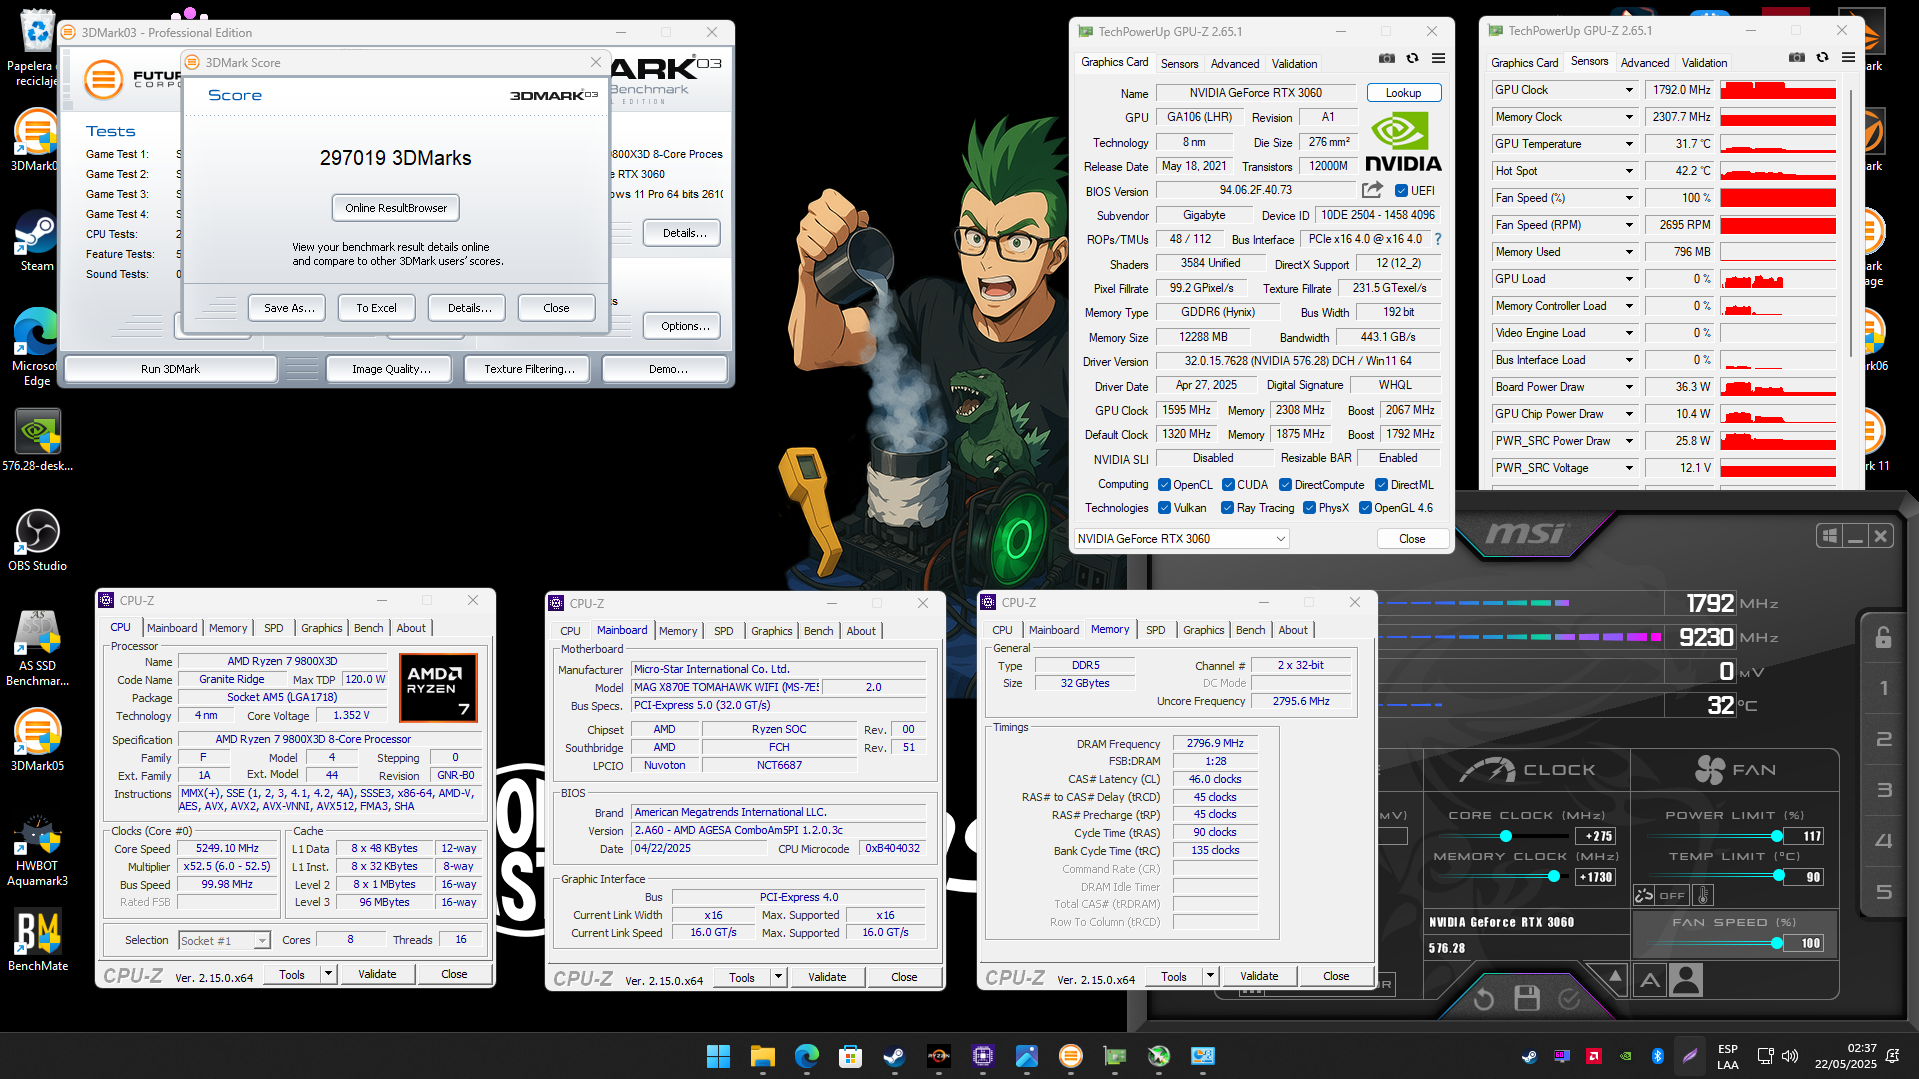
Task: Click the refresh icon in left GPU-Z window
Action: pyautogui.click(x=1412, y=59)
